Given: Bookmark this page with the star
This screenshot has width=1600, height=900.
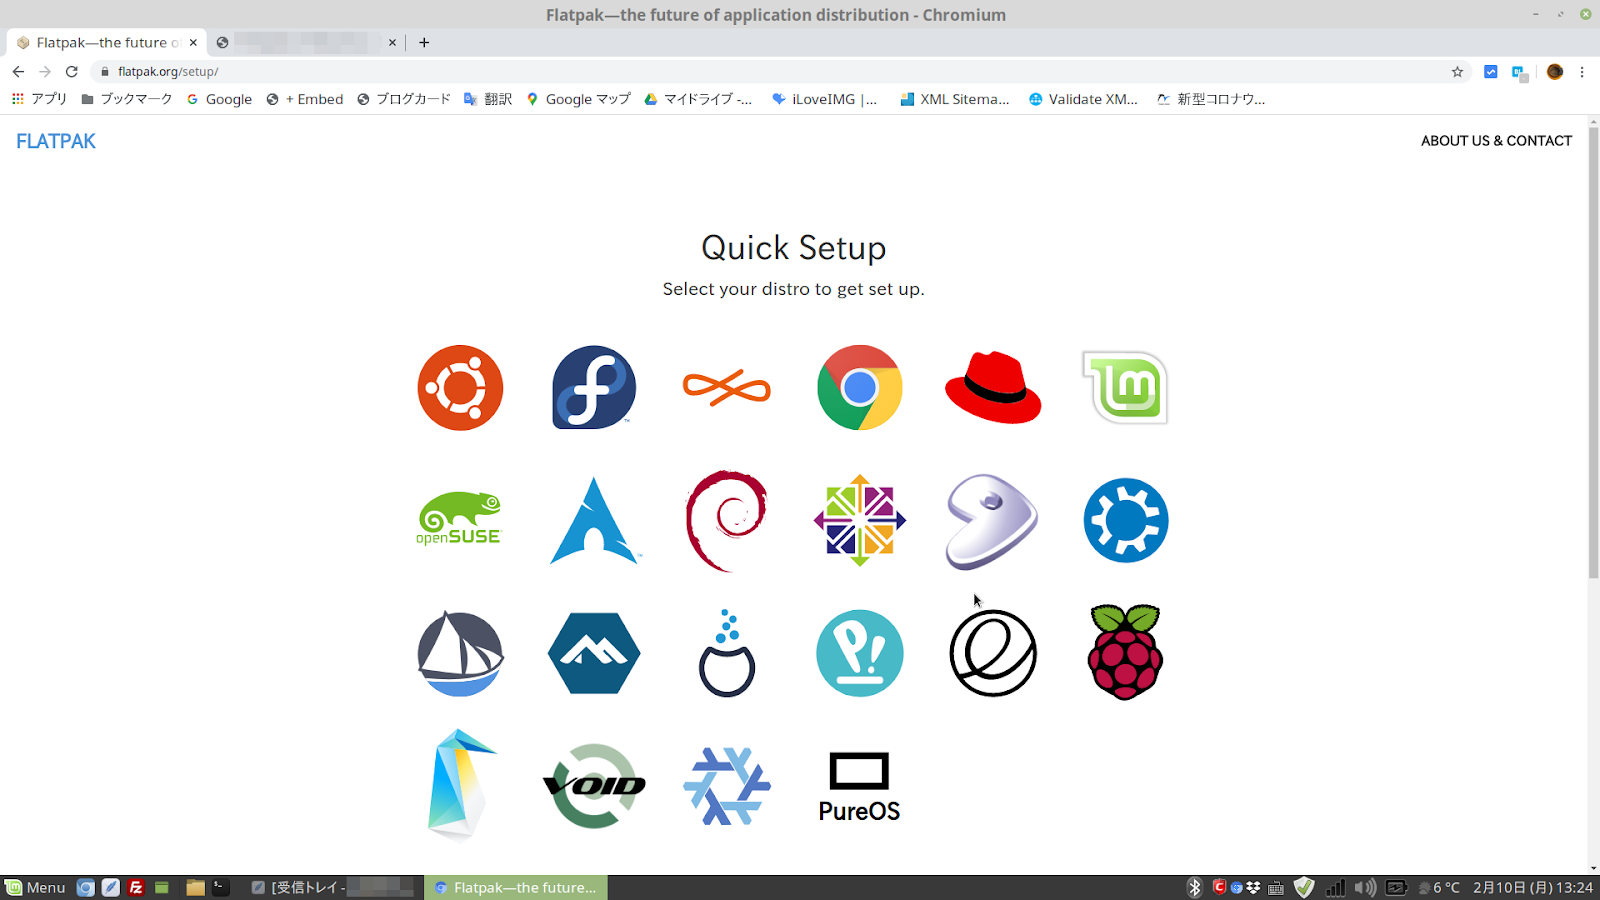Looking at the screenshot, I should [x=1457, y=71].
